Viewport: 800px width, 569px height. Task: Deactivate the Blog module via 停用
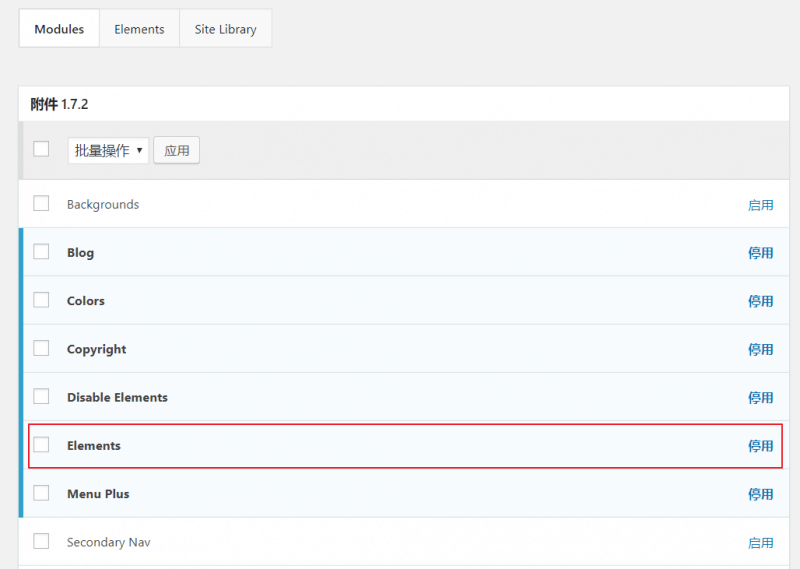click(760, 253)
